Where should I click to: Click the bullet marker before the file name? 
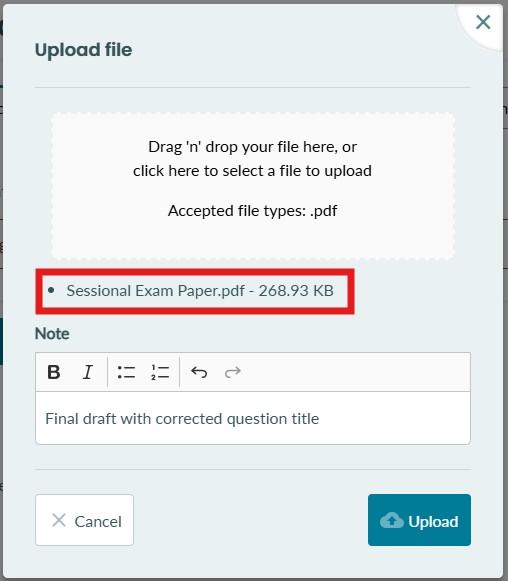[x=51, y=290]
